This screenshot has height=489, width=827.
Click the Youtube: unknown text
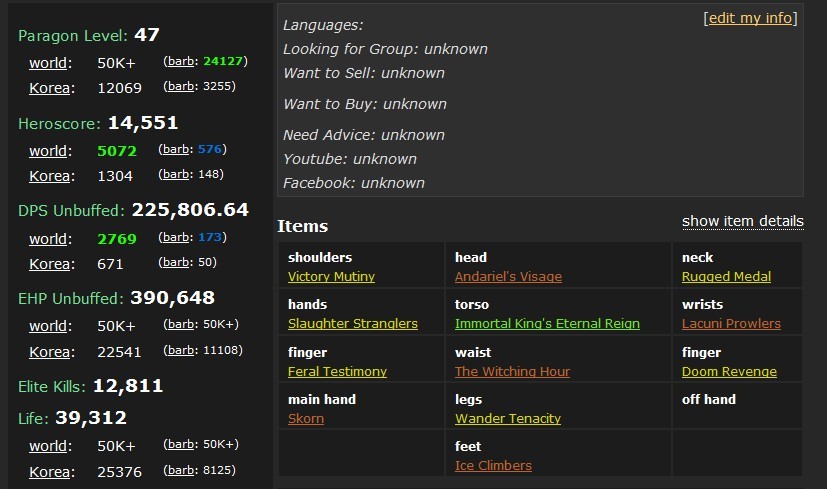pos(350,159)
